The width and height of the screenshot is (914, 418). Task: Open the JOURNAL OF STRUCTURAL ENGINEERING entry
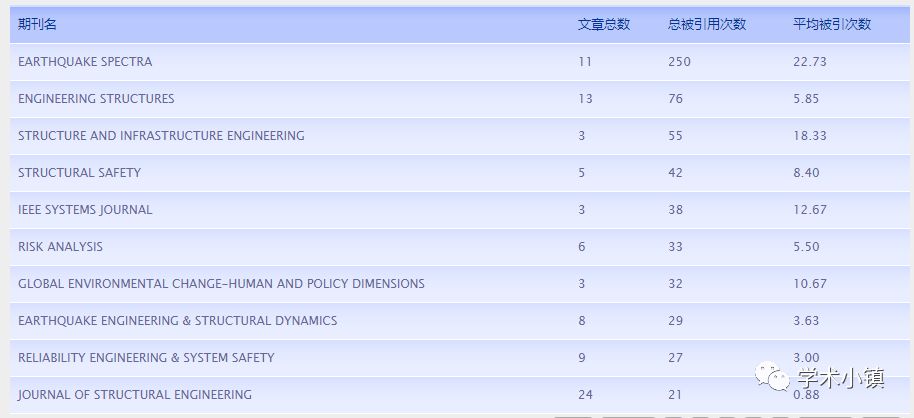[135, 395]
